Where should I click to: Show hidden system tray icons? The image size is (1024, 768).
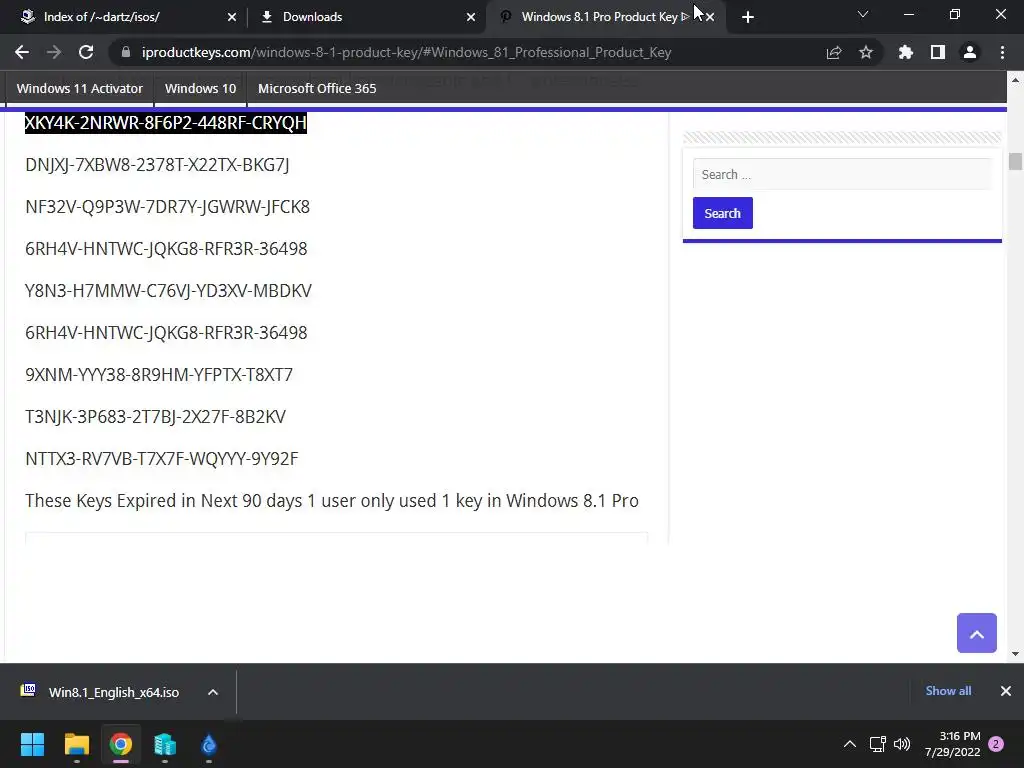tap(850, 744)
